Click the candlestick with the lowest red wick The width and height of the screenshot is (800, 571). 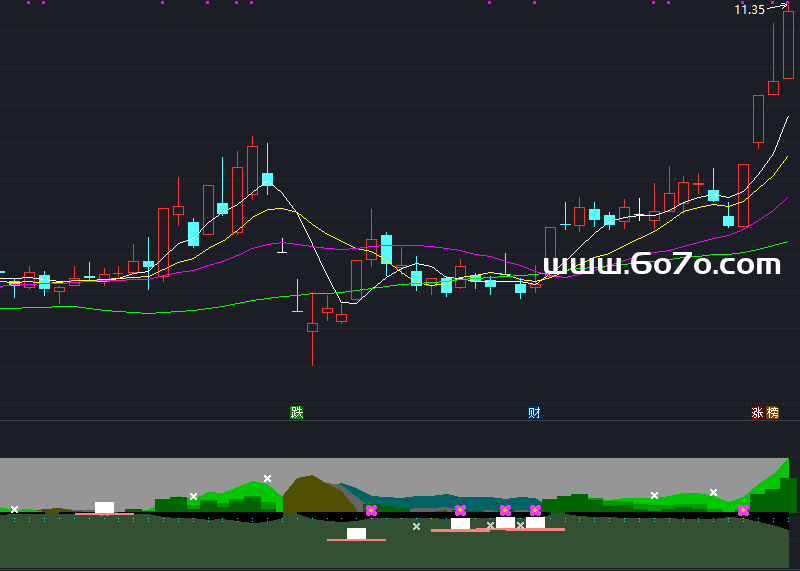click(x=312, y=328)
